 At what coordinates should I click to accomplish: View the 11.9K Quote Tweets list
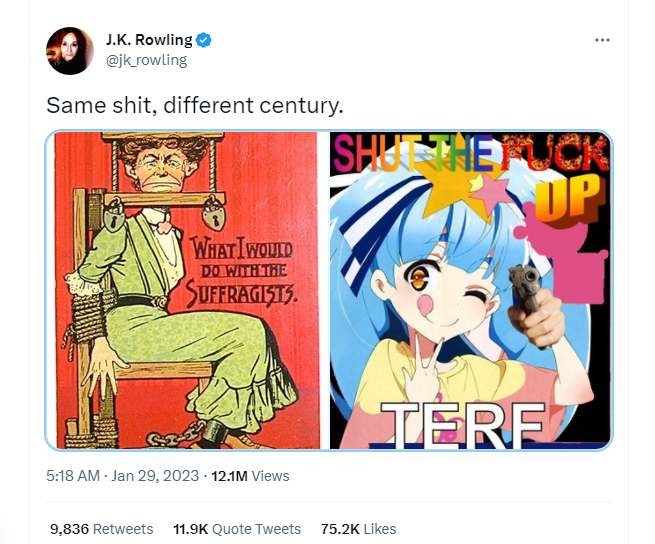[237, 529]
